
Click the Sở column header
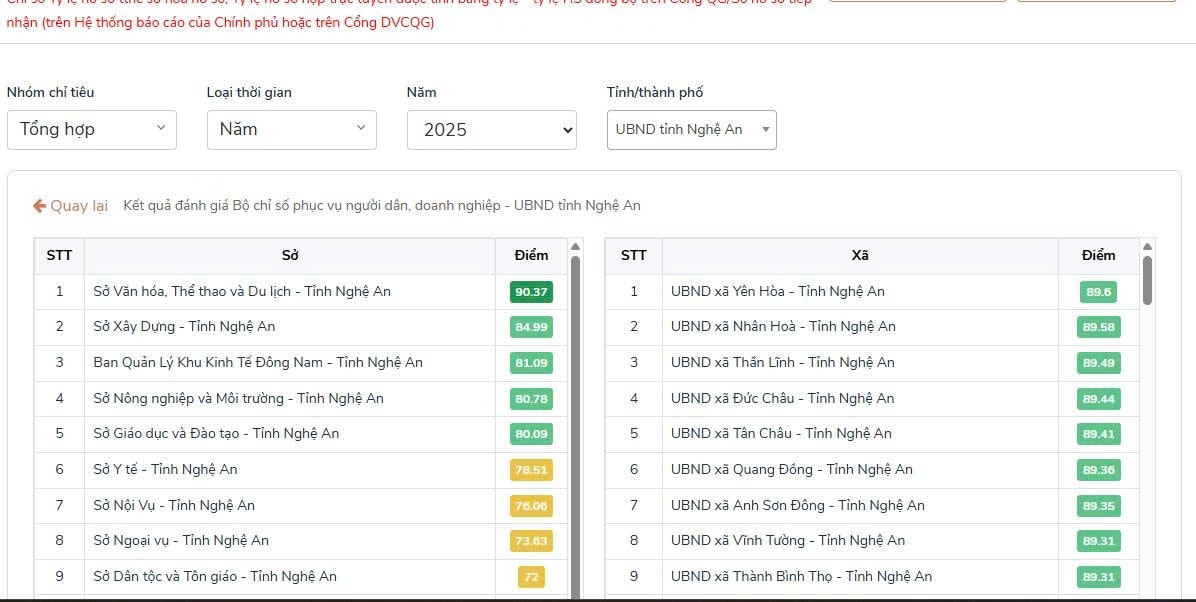pos(290,256)
